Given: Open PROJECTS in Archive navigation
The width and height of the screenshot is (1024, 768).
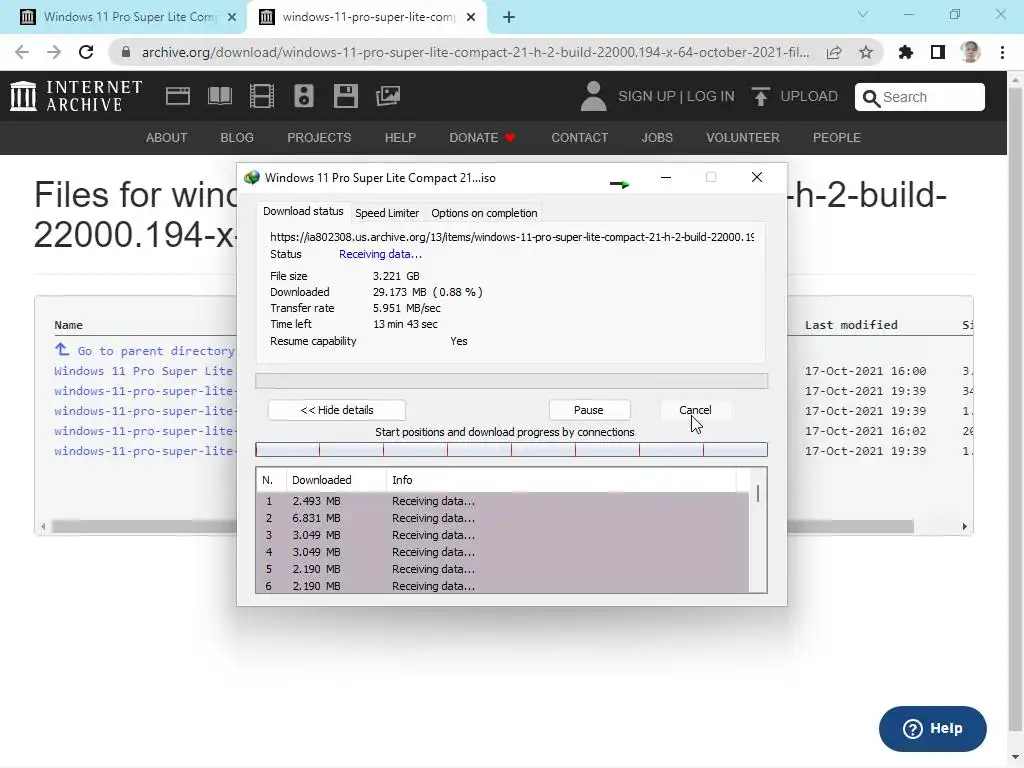Looking at the screenshot, I should click(319, 138).
